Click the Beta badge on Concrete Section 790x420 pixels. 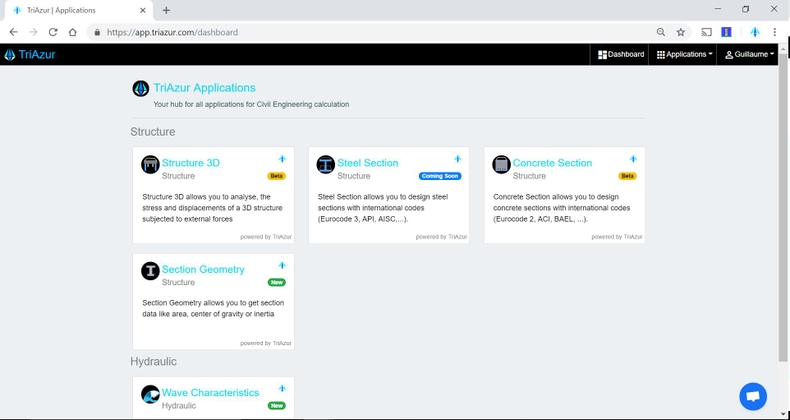(x=627, y=176)
